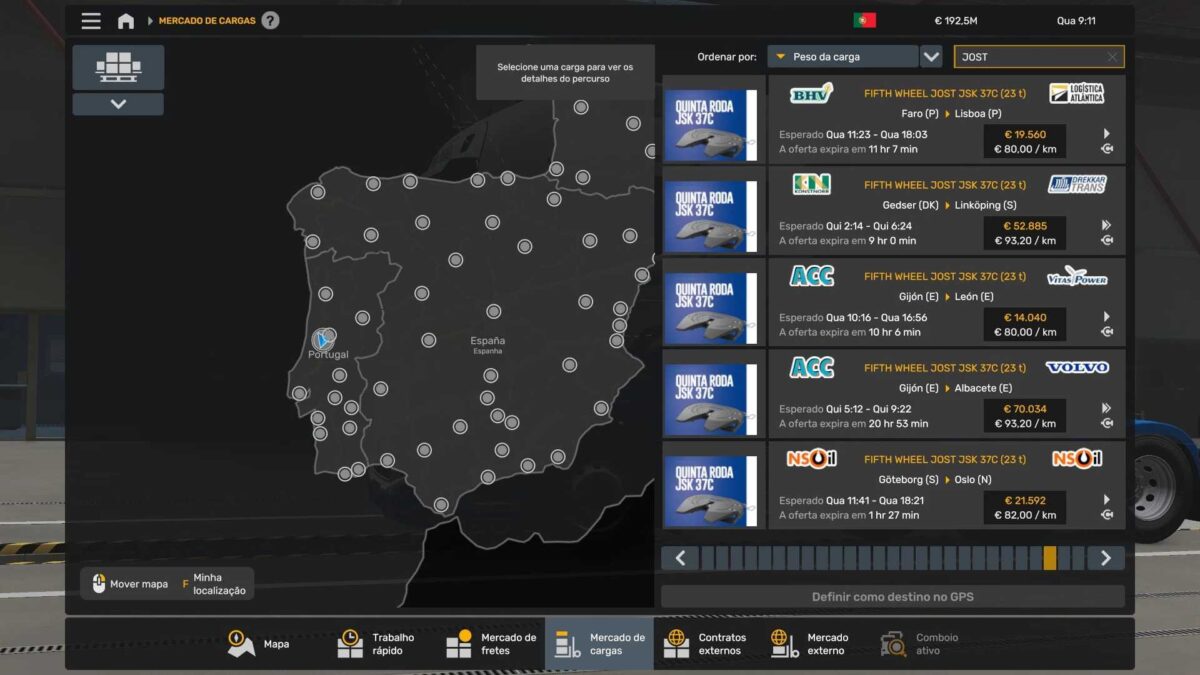The image size is (1200, 675).
Task: Open the Peso da carga sort dropdown
Action: 842,57
